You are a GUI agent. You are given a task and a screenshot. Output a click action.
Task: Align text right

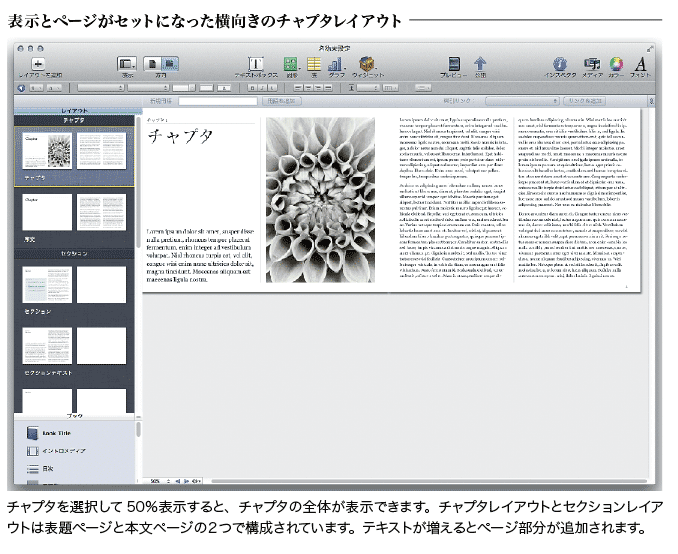pyautogui.click(x=318, y=88)
